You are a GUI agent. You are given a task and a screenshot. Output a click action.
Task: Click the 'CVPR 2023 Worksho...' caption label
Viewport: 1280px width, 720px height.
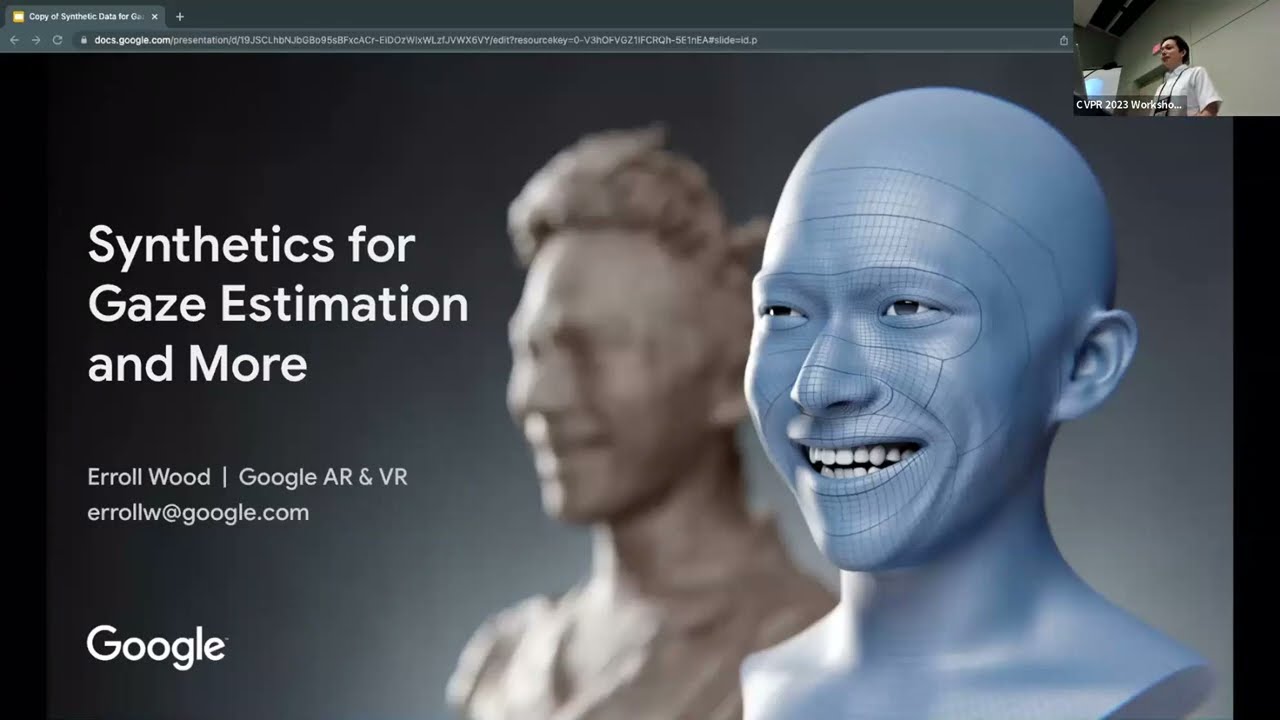[x=1129, y=104]
